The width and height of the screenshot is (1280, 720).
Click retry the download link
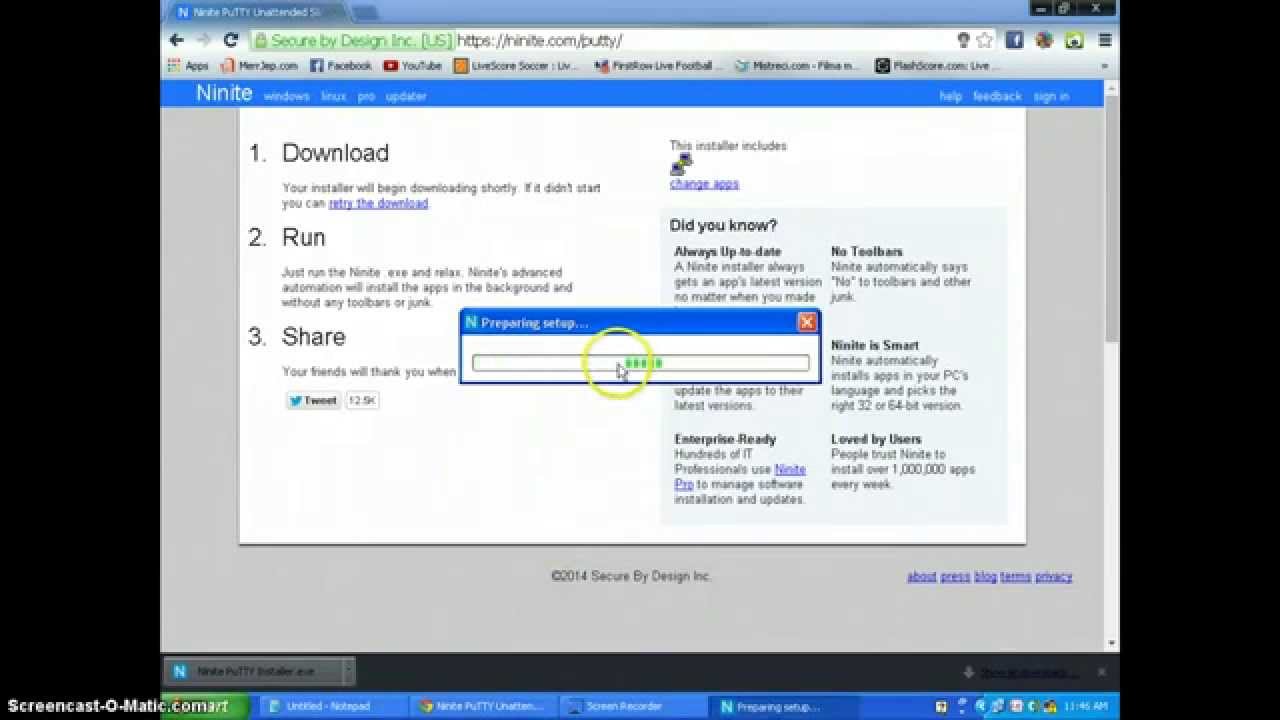click(378, 203)
